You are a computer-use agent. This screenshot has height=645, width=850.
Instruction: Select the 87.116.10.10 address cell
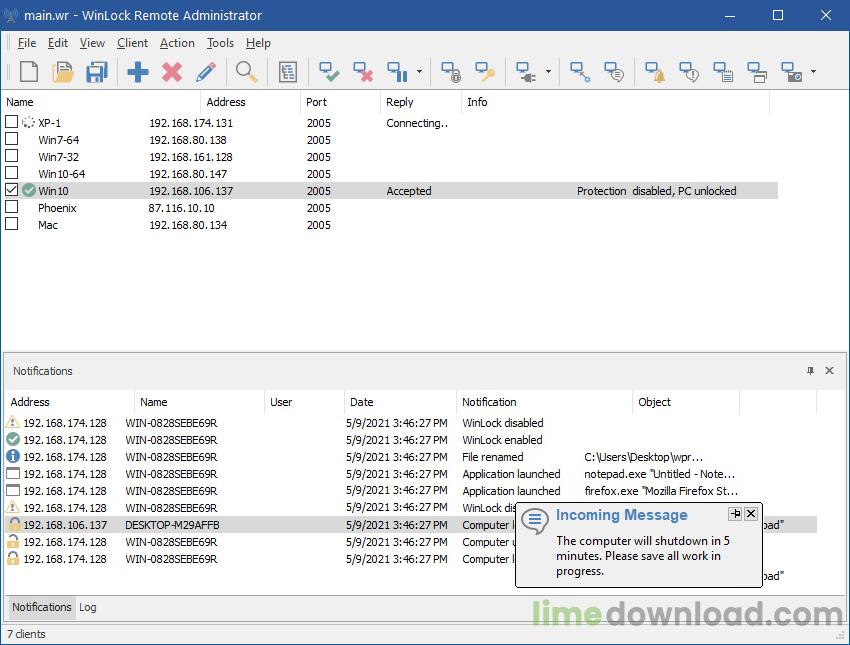point(182,208)
